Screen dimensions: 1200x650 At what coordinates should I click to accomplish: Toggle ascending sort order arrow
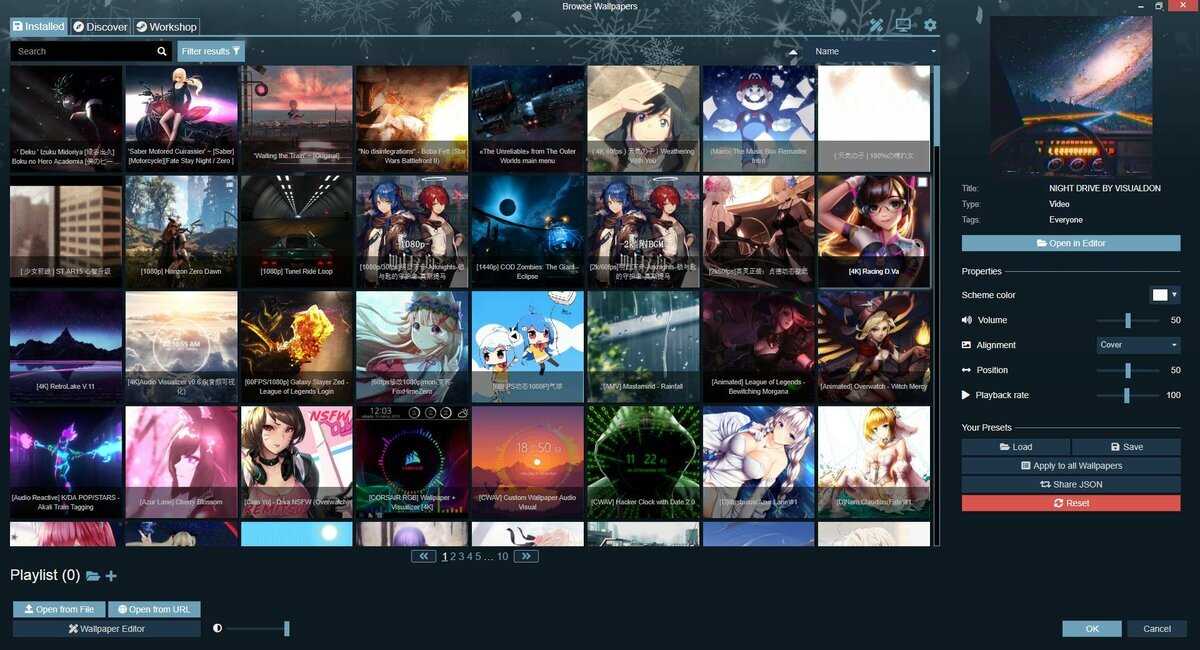pos(793,51)
